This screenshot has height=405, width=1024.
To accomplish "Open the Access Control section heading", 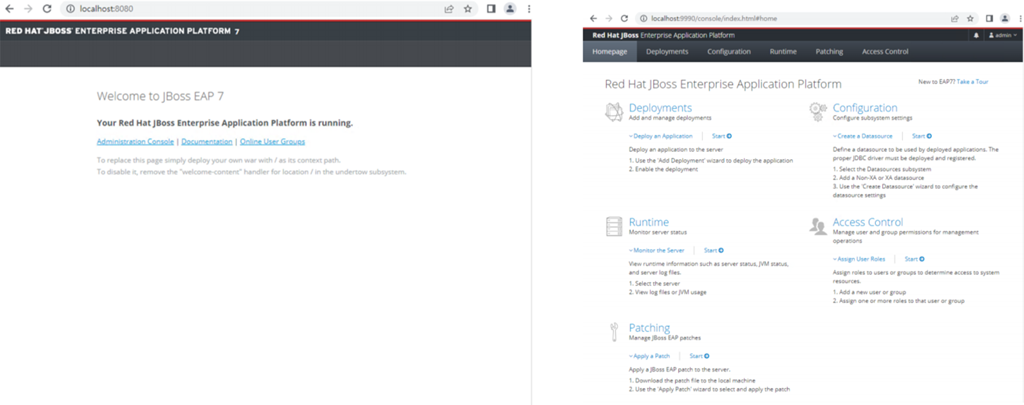I will [x=868, y=222].
